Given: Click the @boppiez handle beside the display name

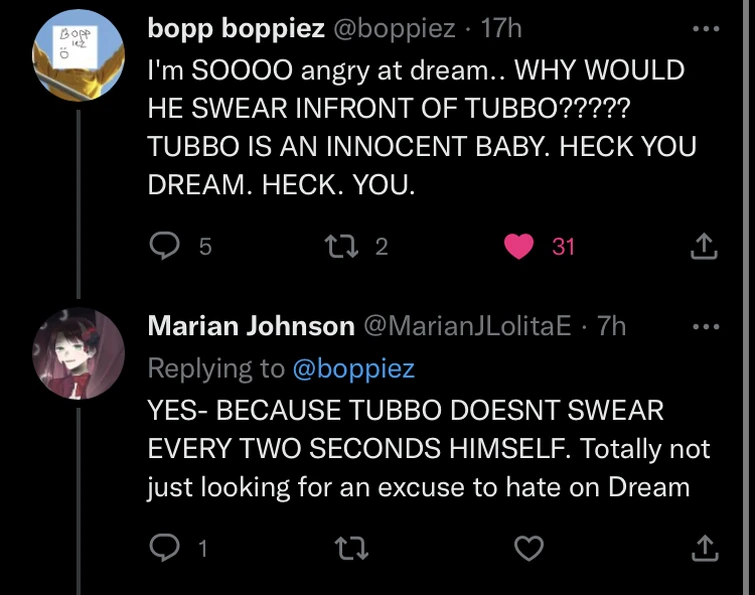Looking at the screenshot, I should pyautogui.click(x=395, y=29).
